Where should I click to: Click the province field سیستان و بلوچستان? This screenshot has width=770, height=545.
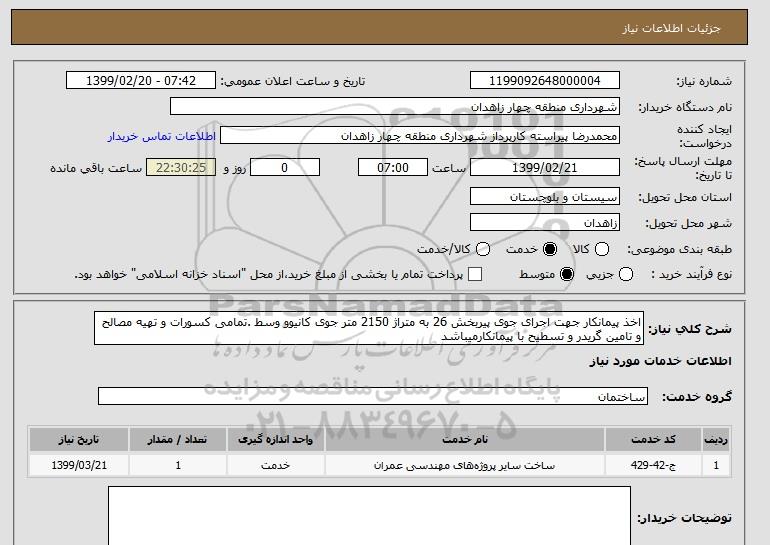coord(545,196)
